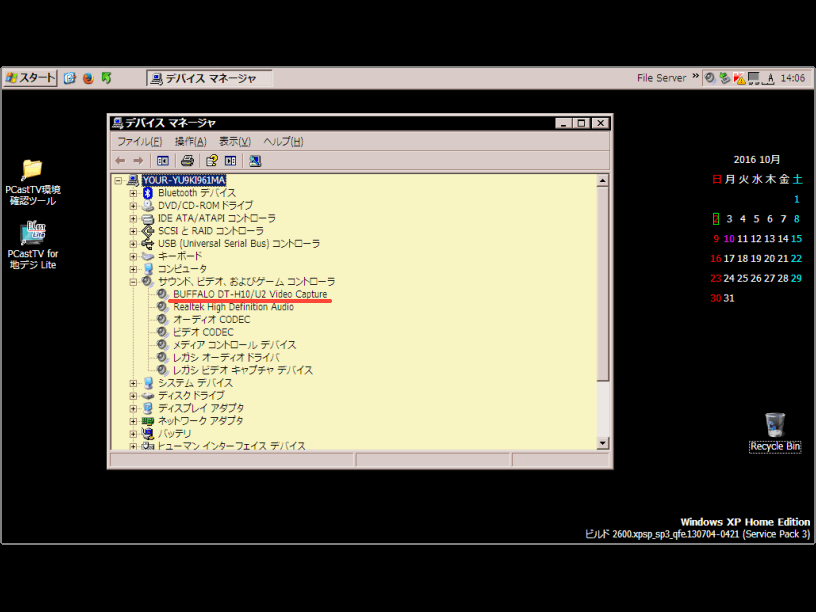Select the IDE ATA/ATAPI コントローラ icon
Screen dimensions: 816x612
point(148,219)
